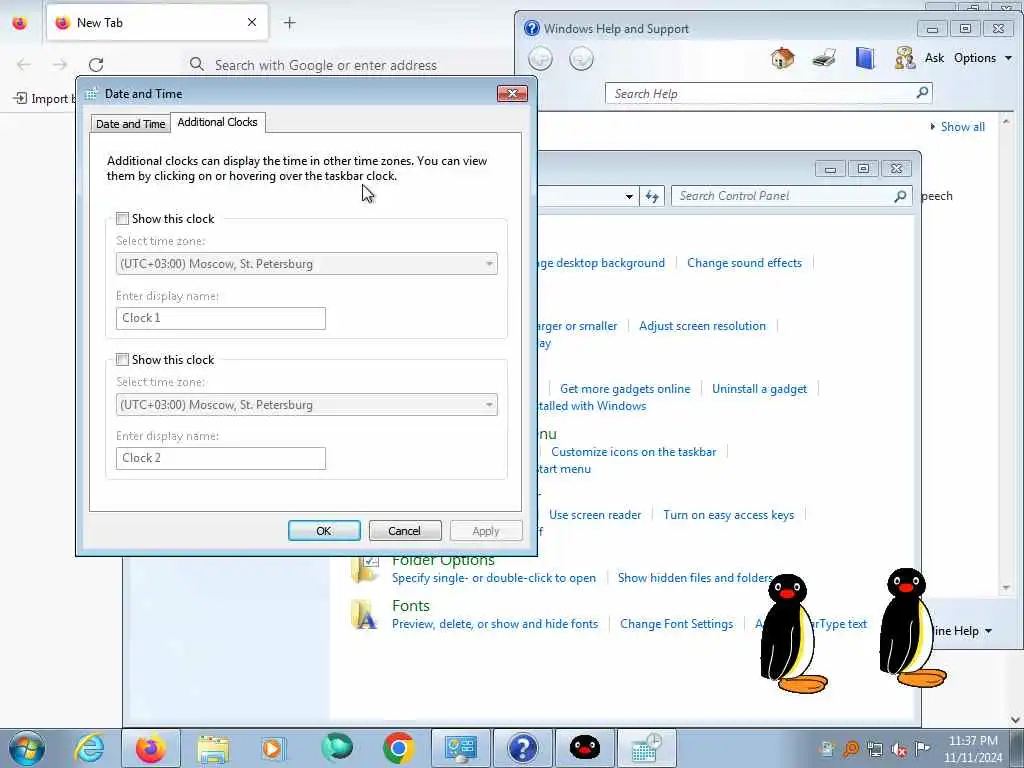Launch Internet Explorer from taskbar
Screen dimensions: 1024x768
pos(89,748)
